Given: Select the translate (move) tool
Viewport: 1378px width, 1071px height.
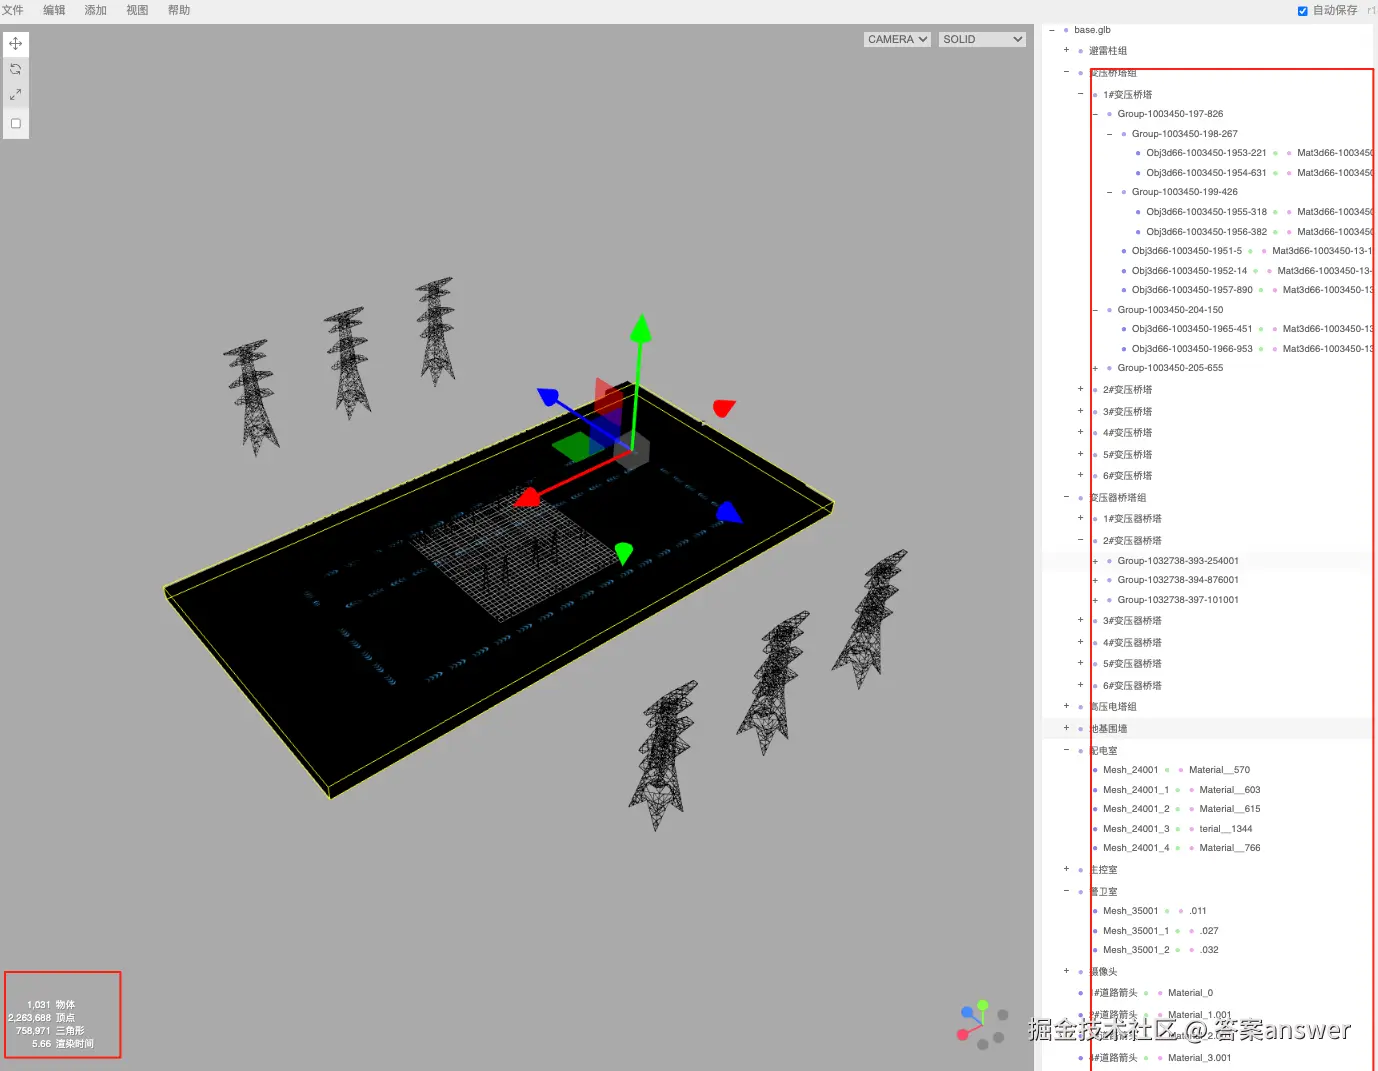Looking at the screenshot, I should coord(16,44).
